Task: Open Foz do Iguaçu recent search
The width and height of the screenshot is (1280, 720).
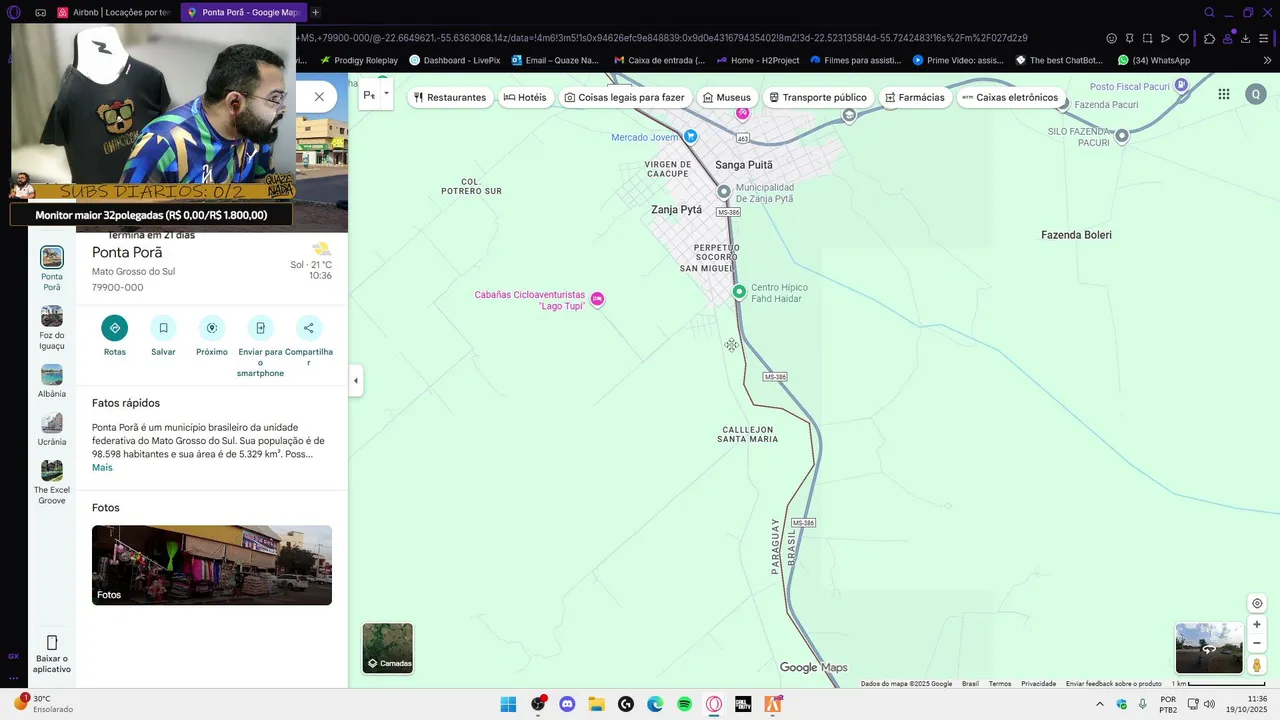Action: [52, 328]
